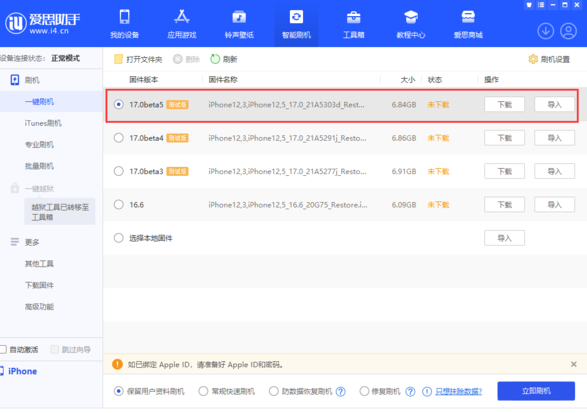
Task: Import local firmware via 导入 button
Action: click(x=504, y=238)
